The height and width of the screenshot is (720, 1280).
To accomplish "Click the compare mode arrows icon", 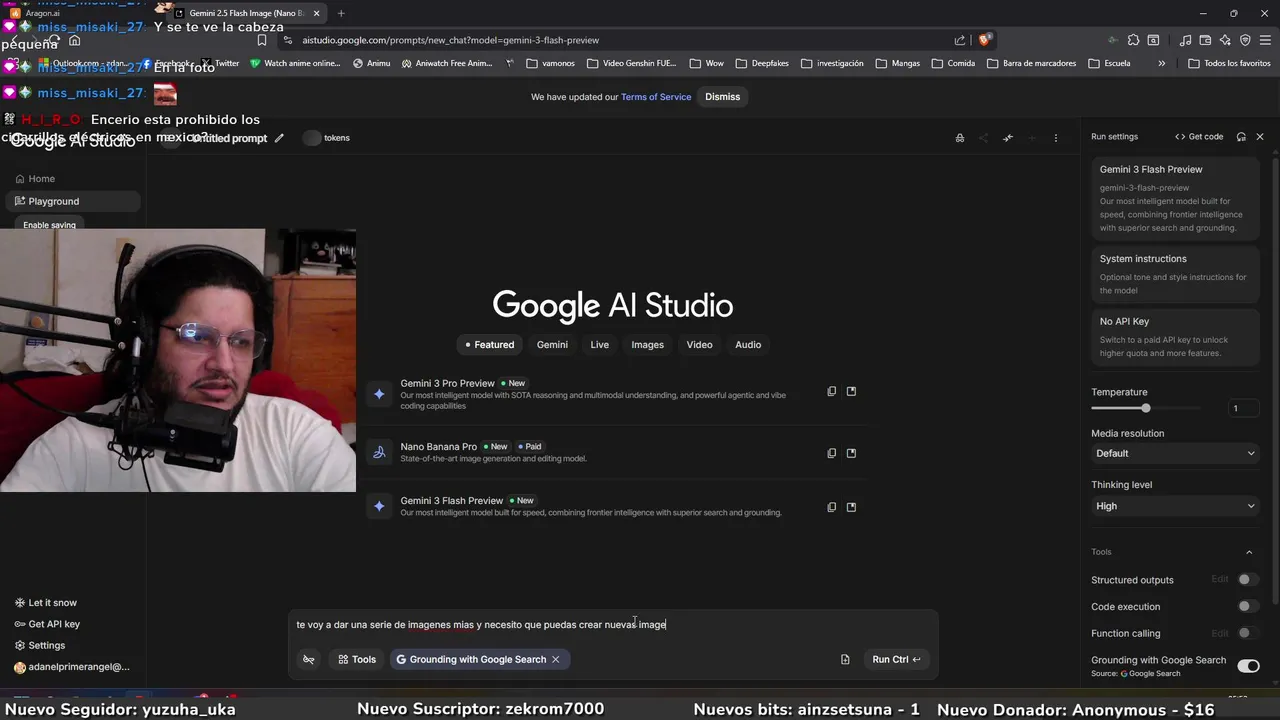I will (1008, 138).
